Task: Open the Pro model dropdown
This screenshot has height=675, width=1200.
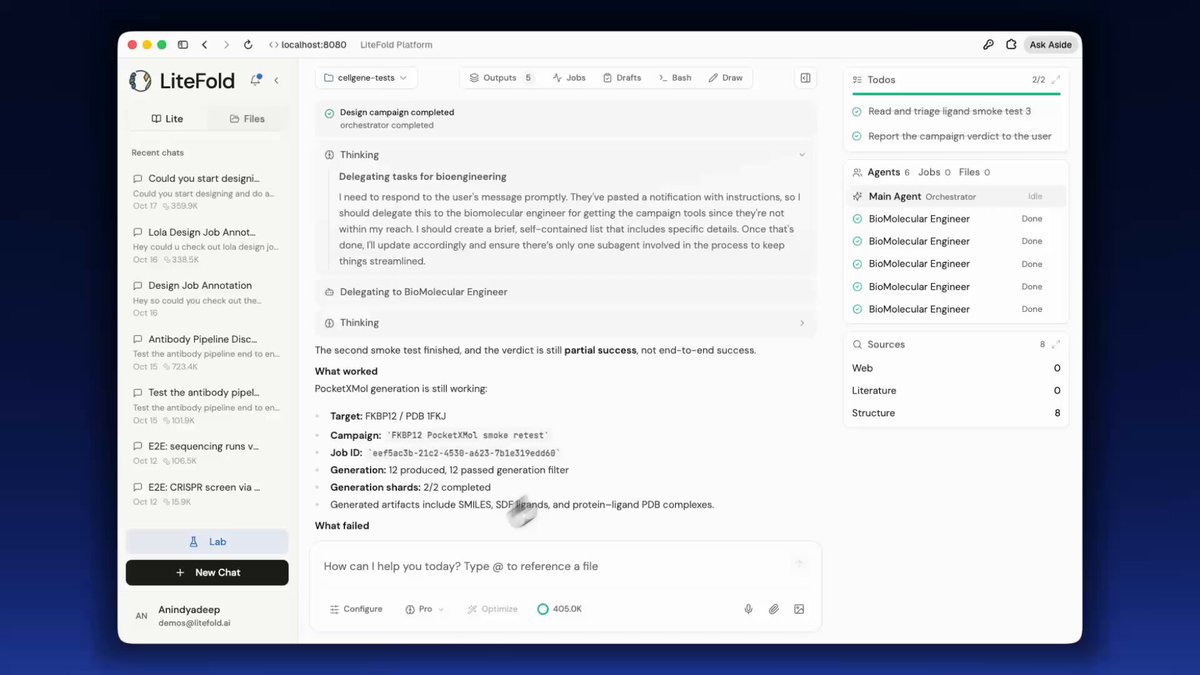Action: tap(425, 609)
